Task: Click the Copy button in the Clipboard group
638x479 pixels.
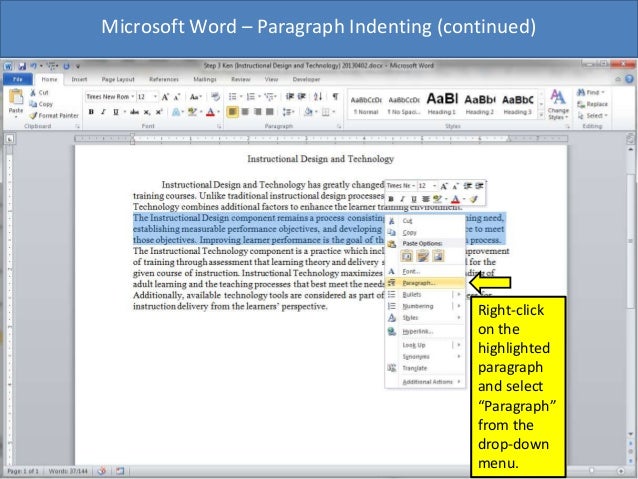Action: click(42, 104)
